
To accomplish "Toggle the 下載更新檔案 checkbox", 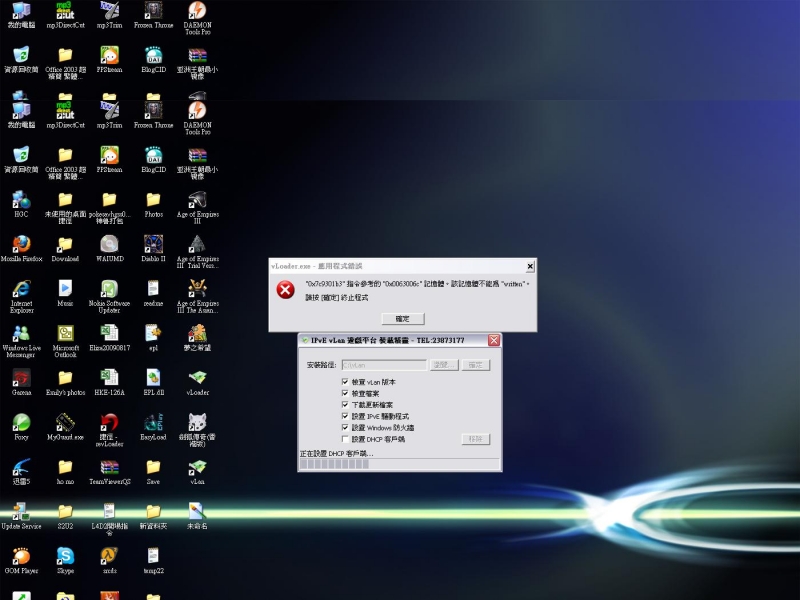I will point(345,405).
